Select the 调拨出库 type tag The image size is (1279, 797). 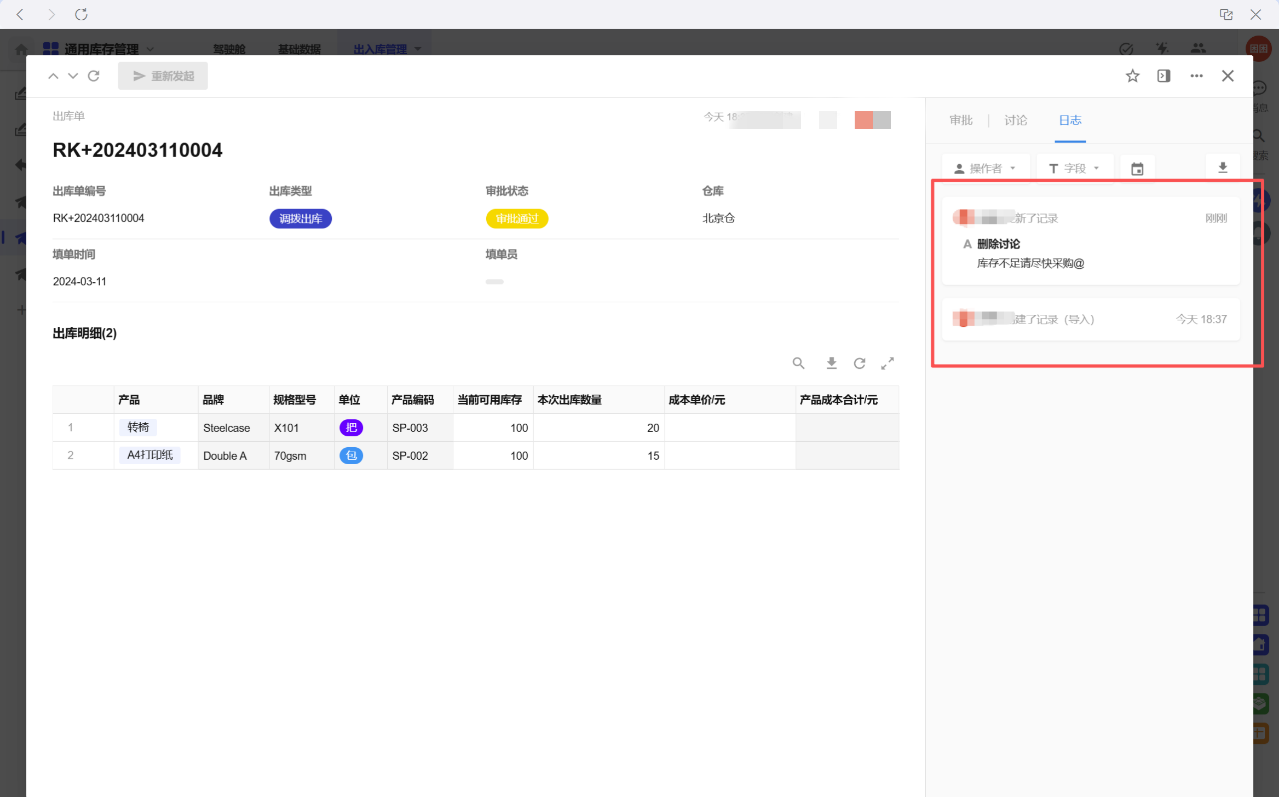pos(300,218)
